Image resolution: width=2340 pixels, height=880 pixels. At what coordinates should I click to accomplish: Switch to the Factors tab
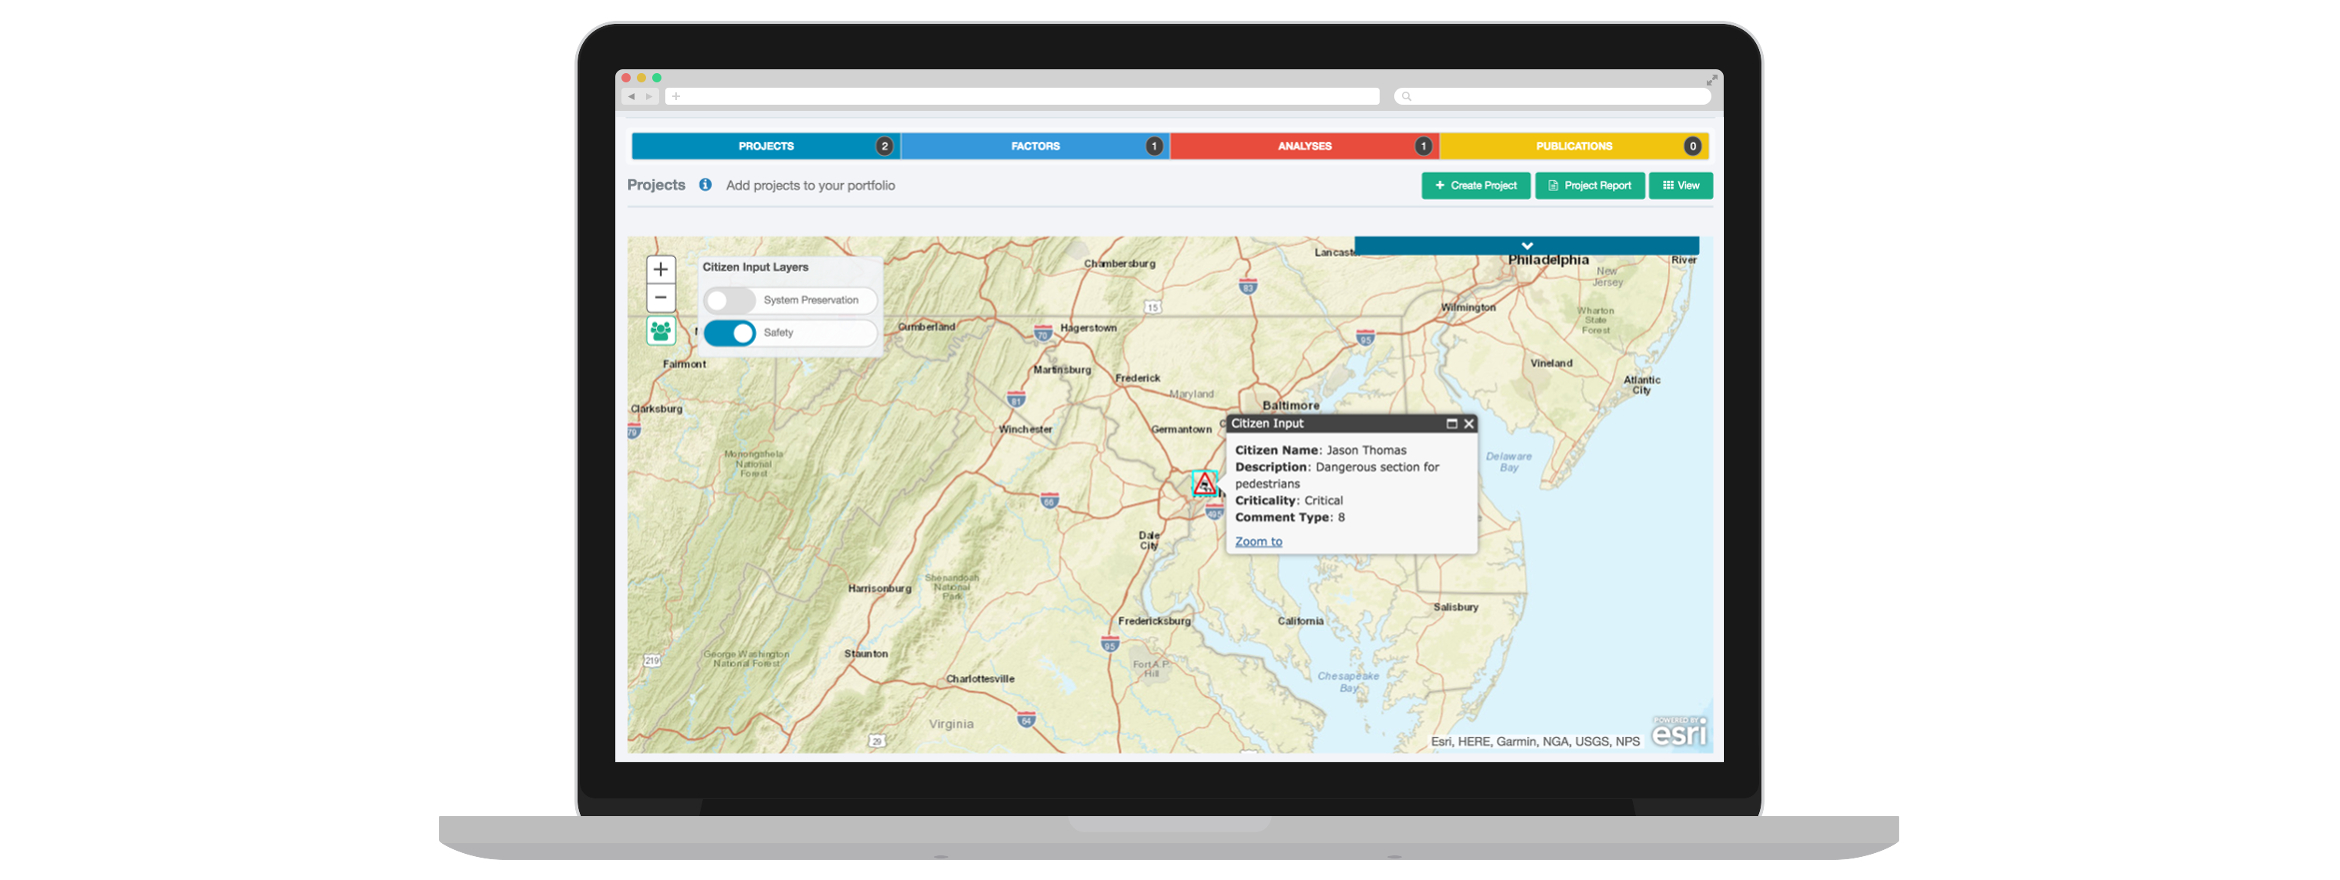click(x=1035, y=146)
